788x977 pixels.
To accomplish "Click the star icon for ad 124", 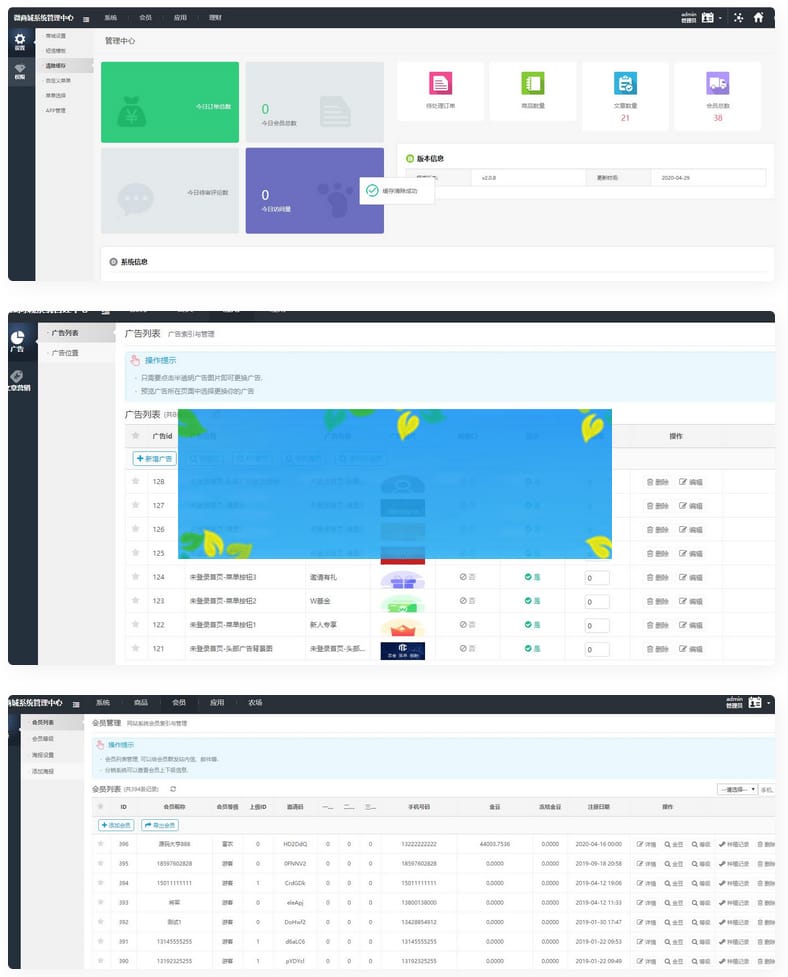I will [x=135, y=577].
